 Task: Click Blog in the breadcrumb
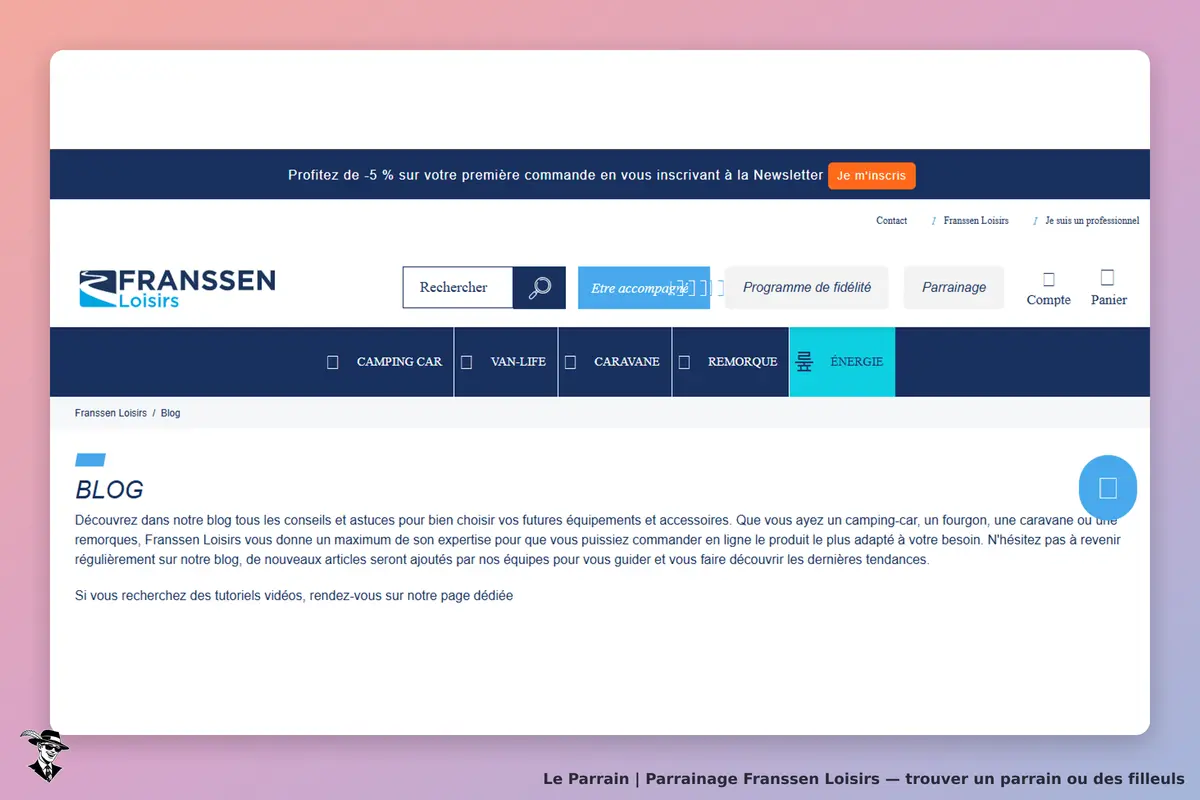[171, 413]
